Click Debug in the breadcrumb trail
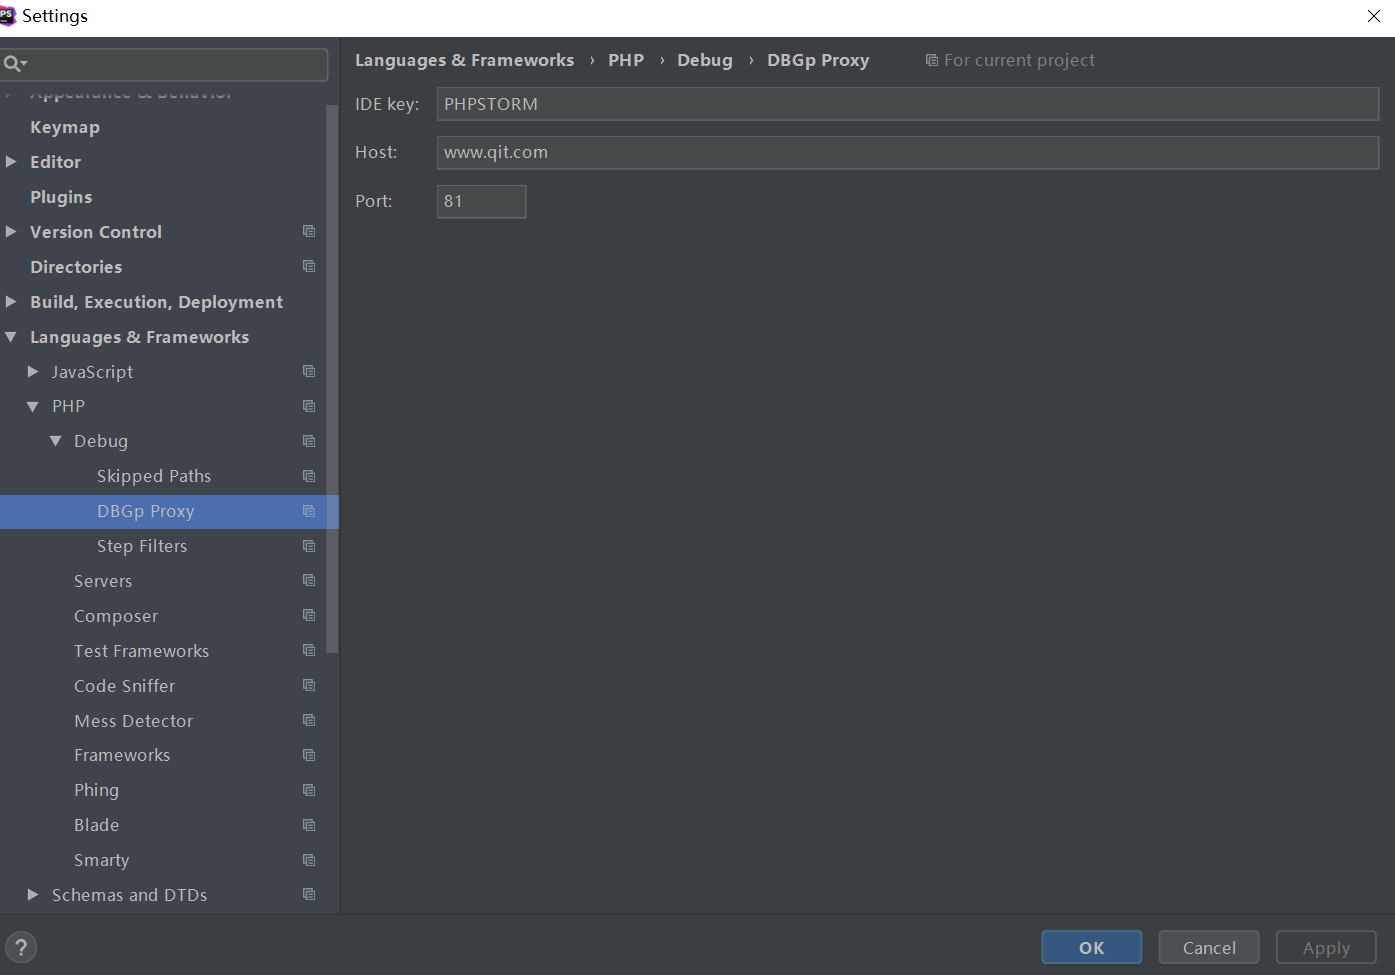This screenshot has height=975, width=1395. tap(704, 60)
